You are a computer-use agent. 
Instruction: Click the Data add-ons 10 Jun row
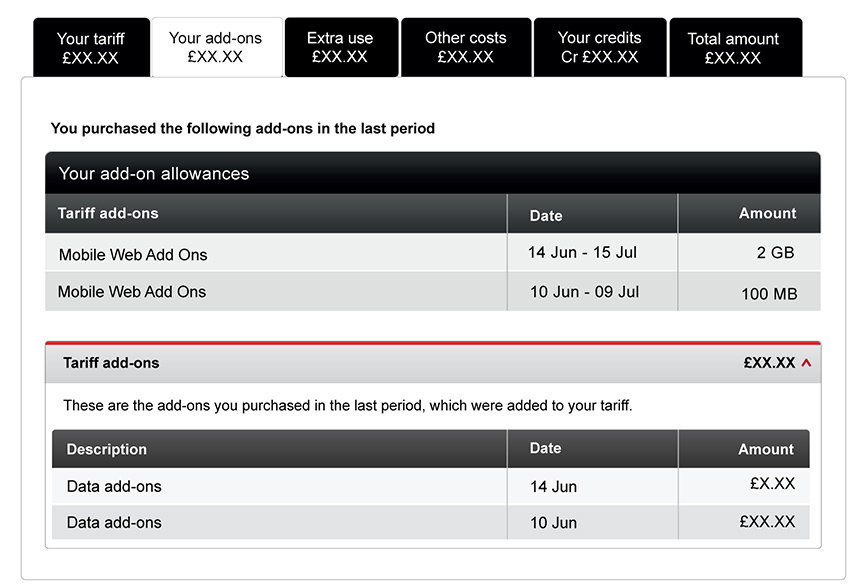[x=430, y=522]
